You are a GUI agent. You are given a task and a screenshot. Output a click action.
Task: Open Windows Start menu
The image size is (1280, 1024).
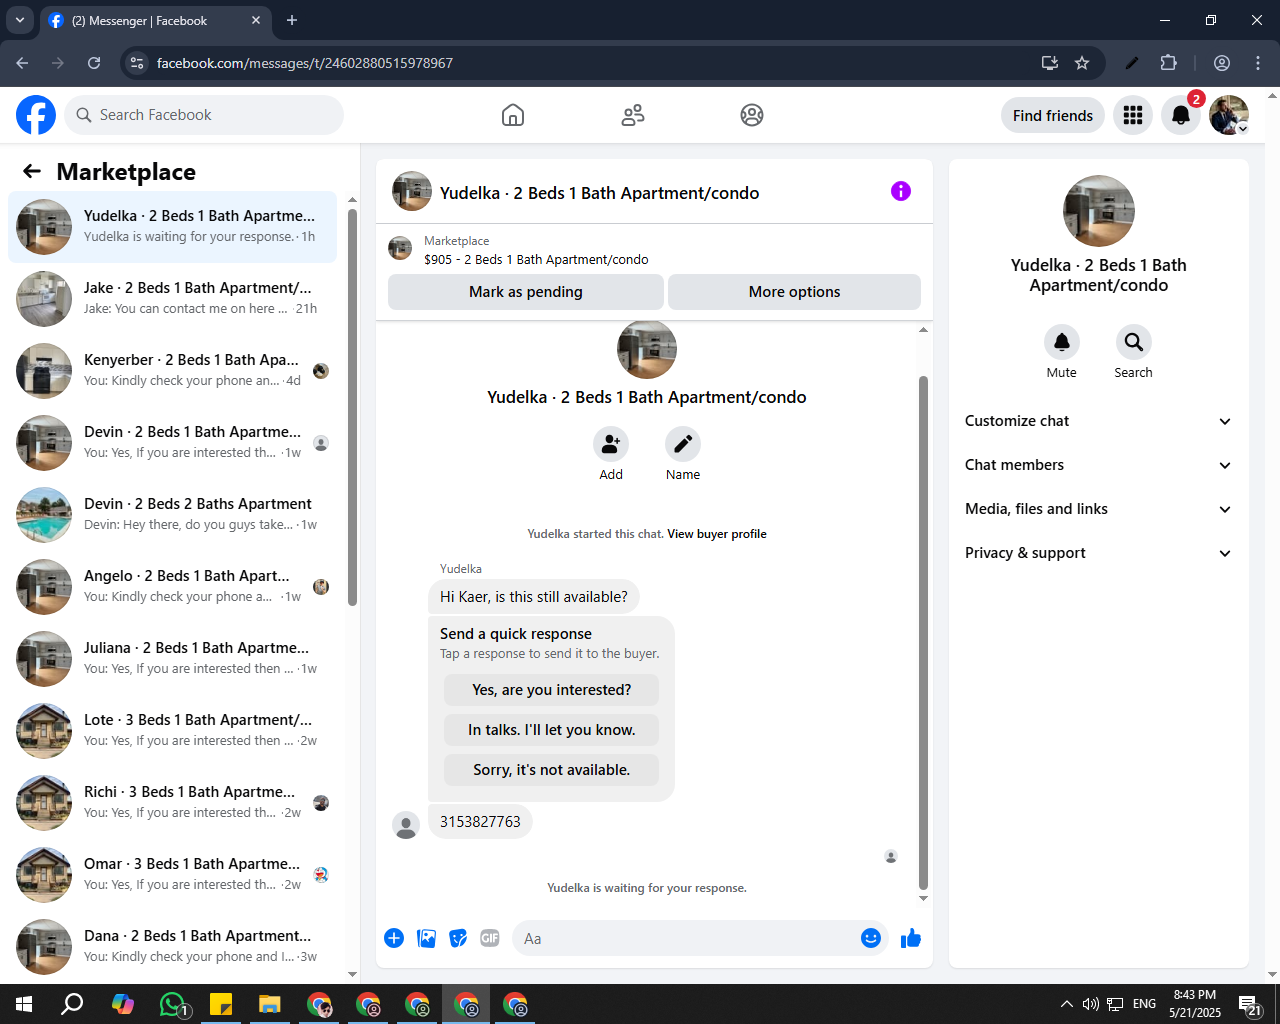click(x=24, y=1004)
